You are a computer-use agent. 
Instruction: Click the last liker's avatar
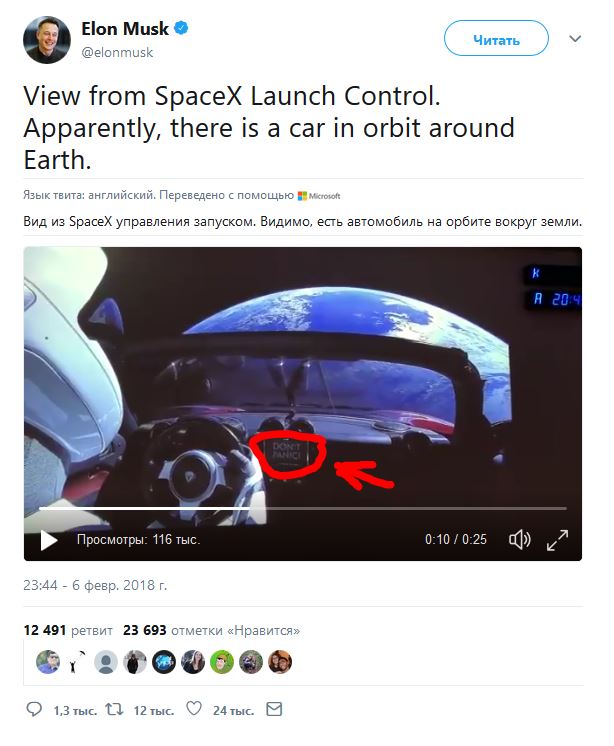point(280,662)
